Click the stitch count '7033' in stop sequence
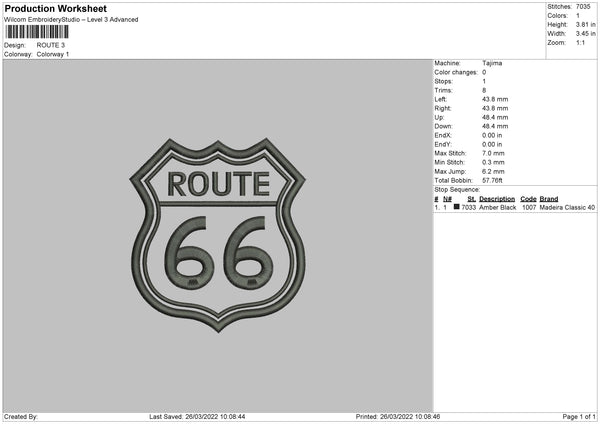This screenshot has height=424, width=600. coord(469,207)
